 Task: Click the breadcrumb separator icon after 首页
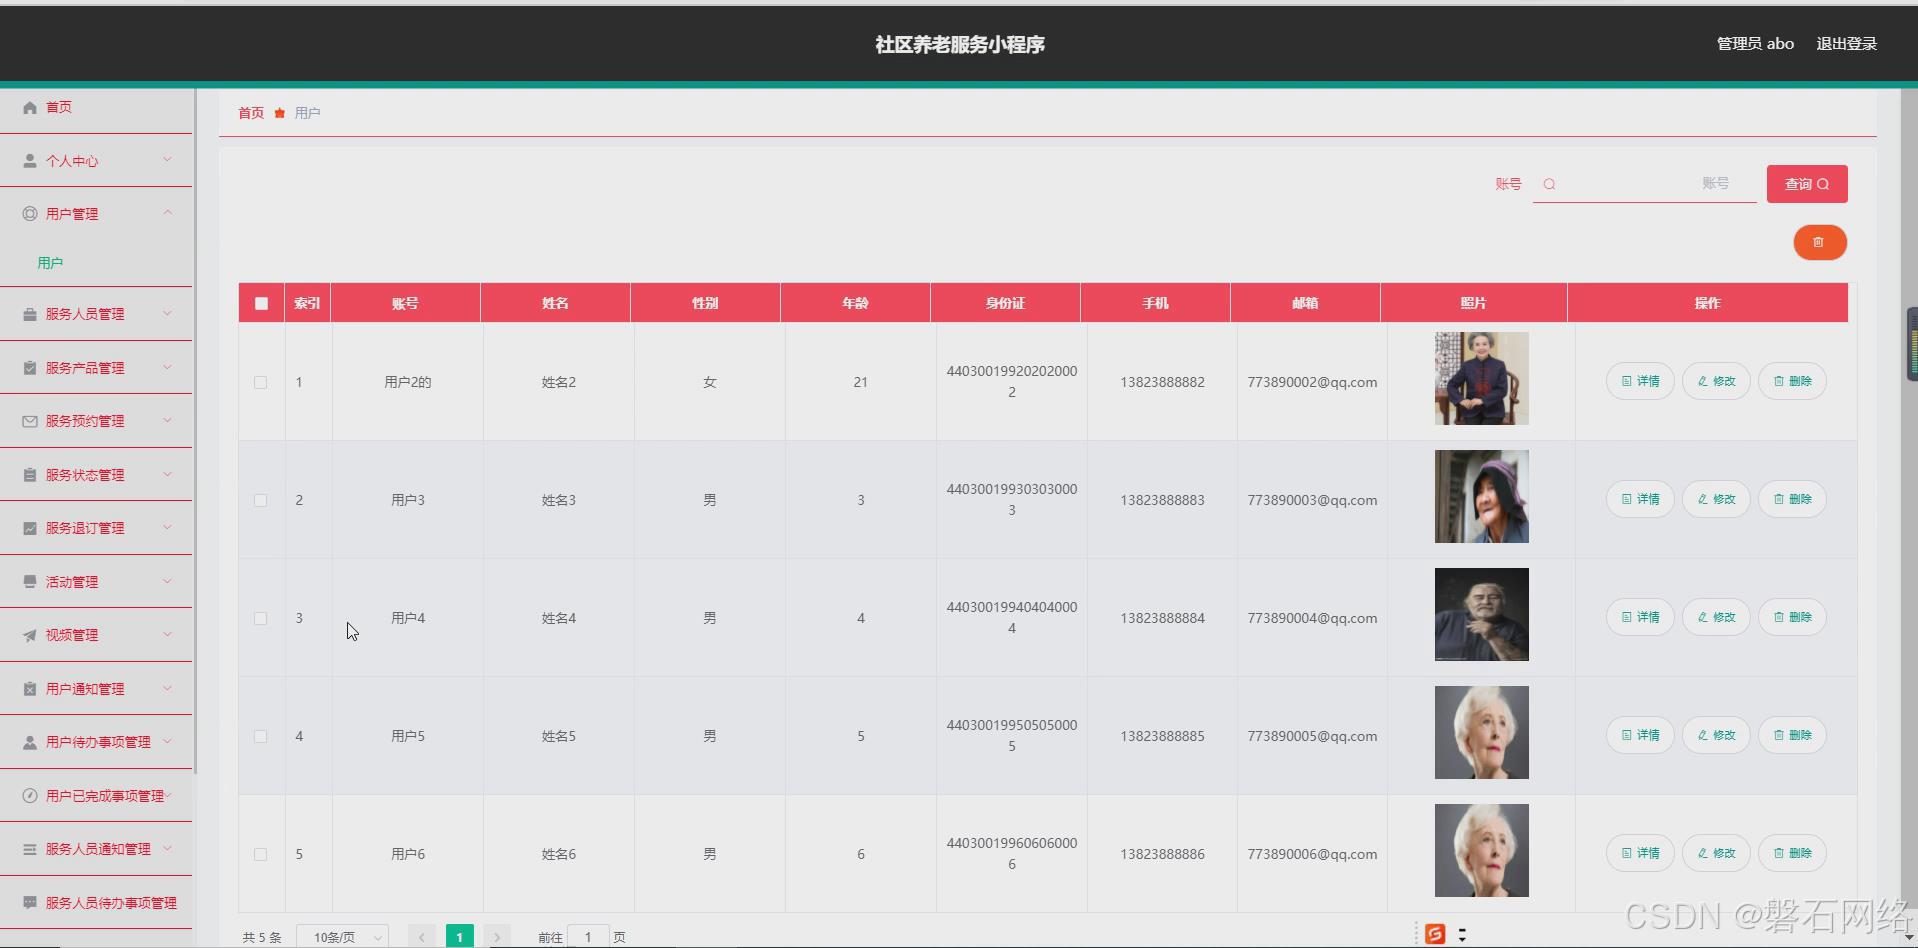(x=280, y=113)
